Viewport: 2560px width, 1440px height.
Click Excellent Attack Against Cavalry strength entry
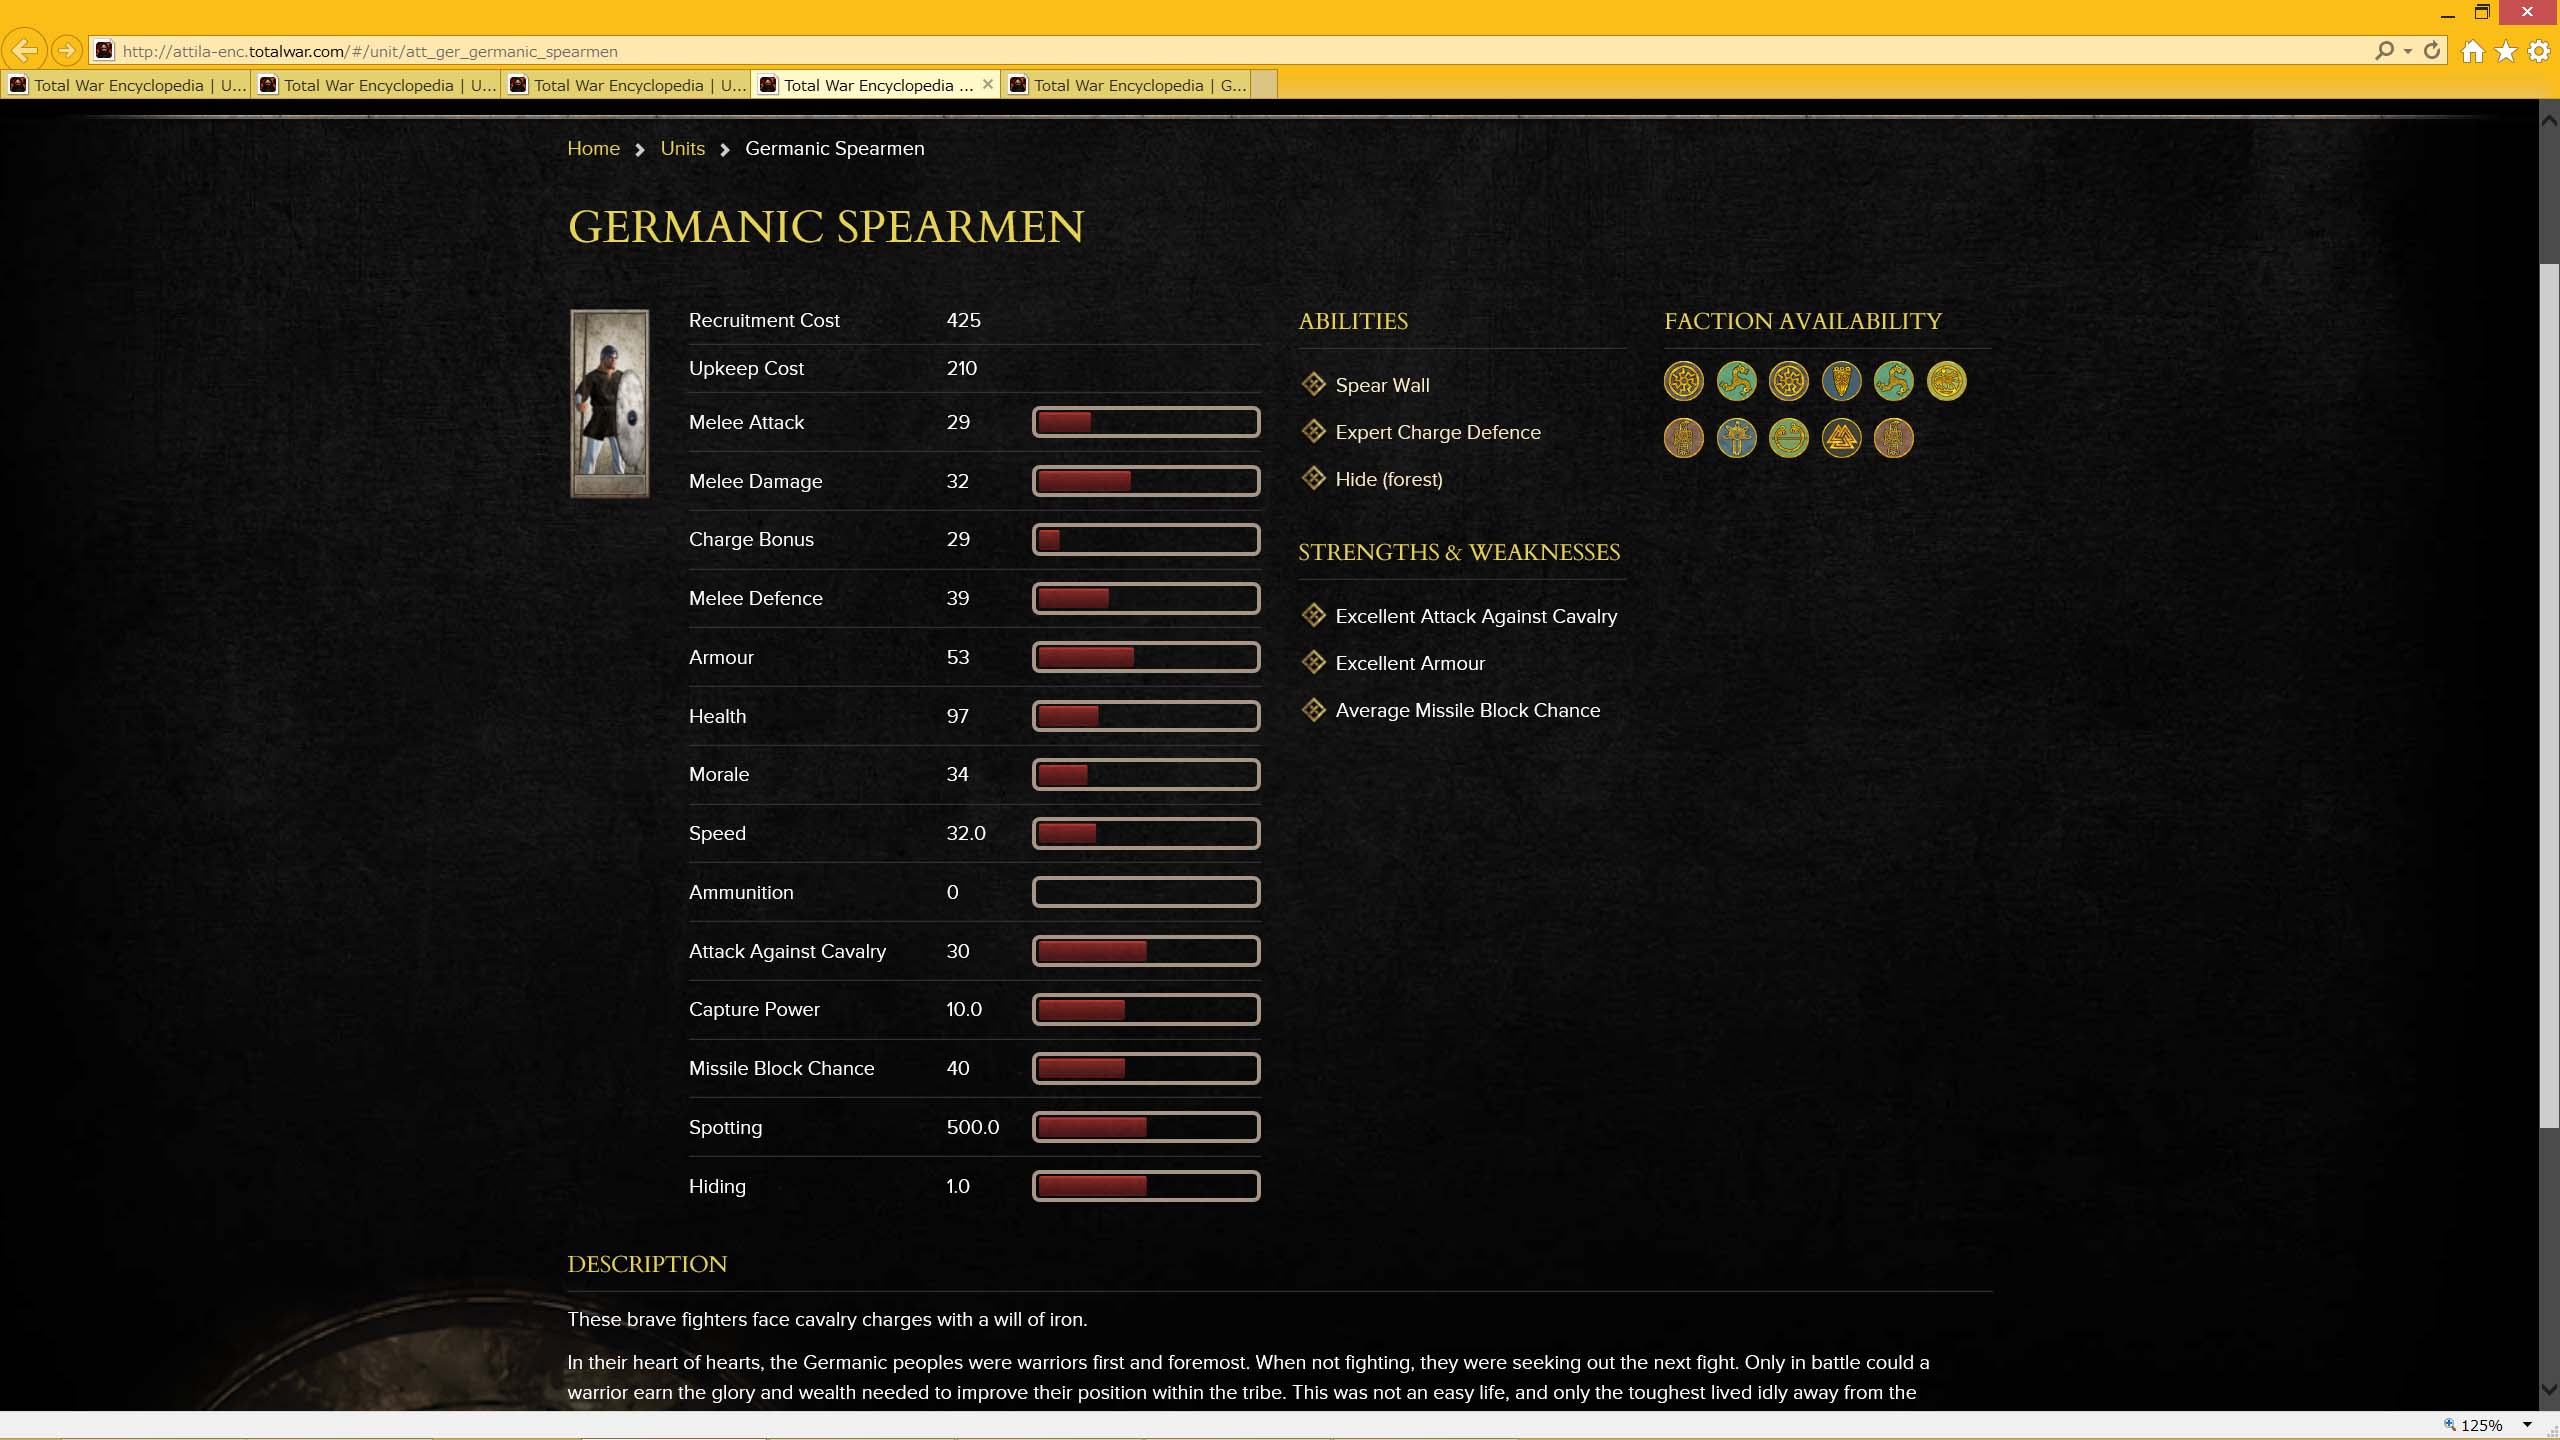click(x=1475, y=616)
